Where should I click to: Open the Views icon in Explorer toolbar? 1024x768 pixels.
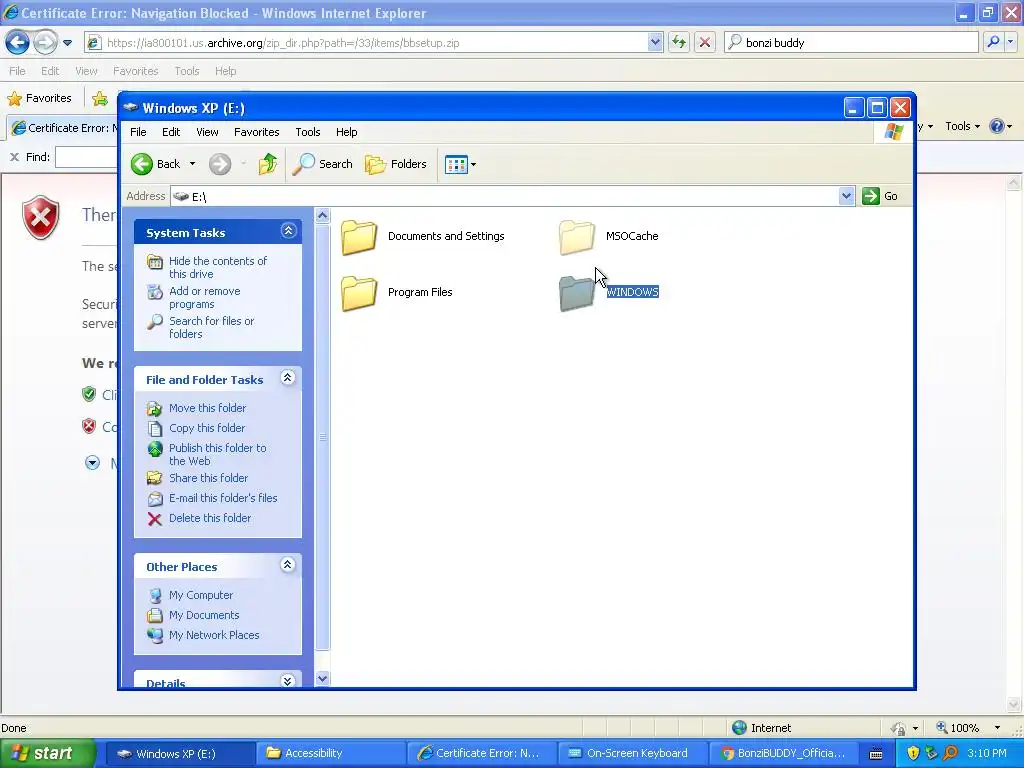point(456,165)
